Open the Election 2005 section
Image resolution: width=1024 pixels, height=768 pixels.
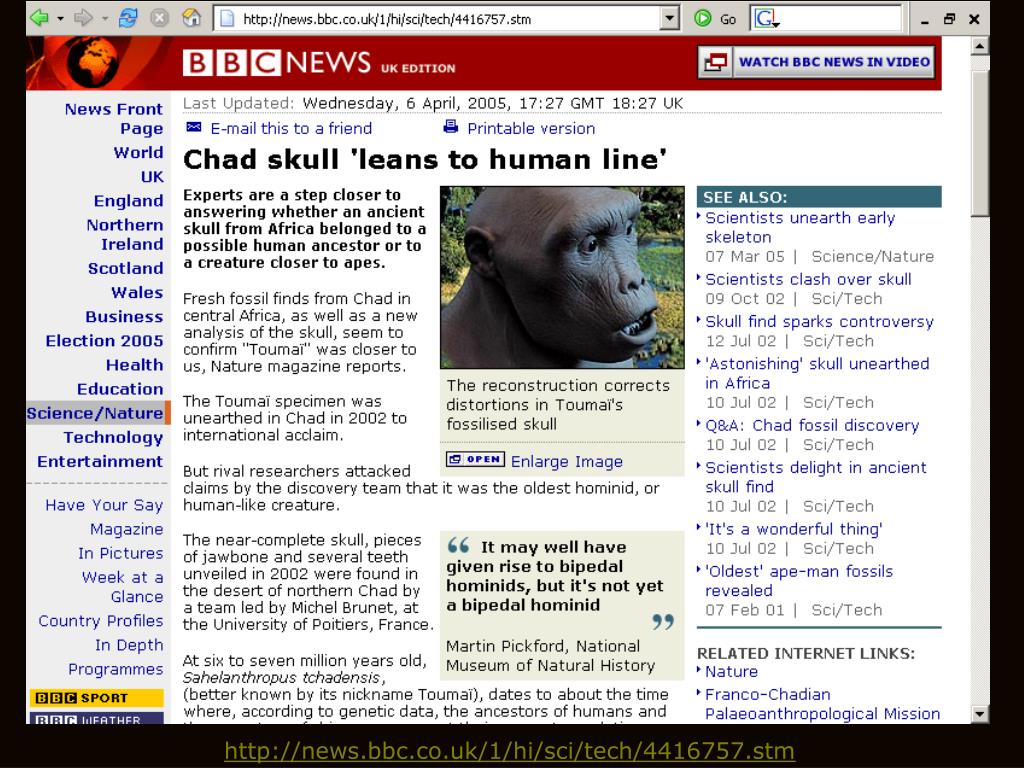[x=104, y=341]
